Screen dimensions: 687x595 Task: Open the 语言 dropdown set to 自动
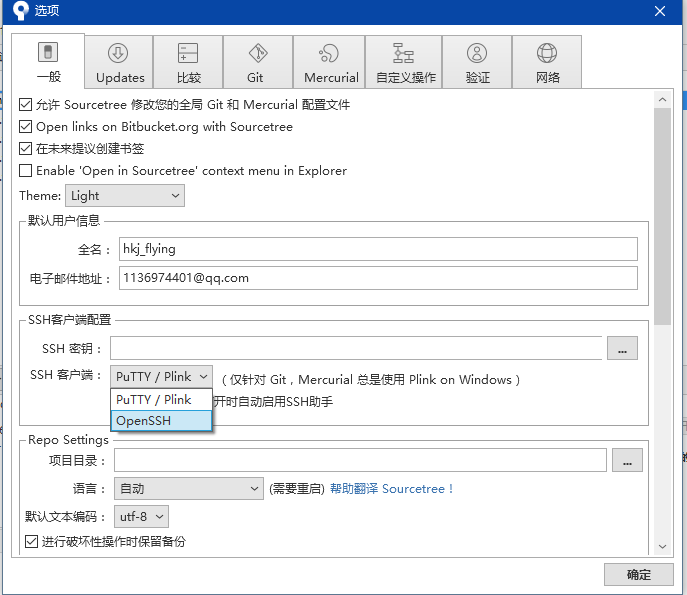pos(189,489)
